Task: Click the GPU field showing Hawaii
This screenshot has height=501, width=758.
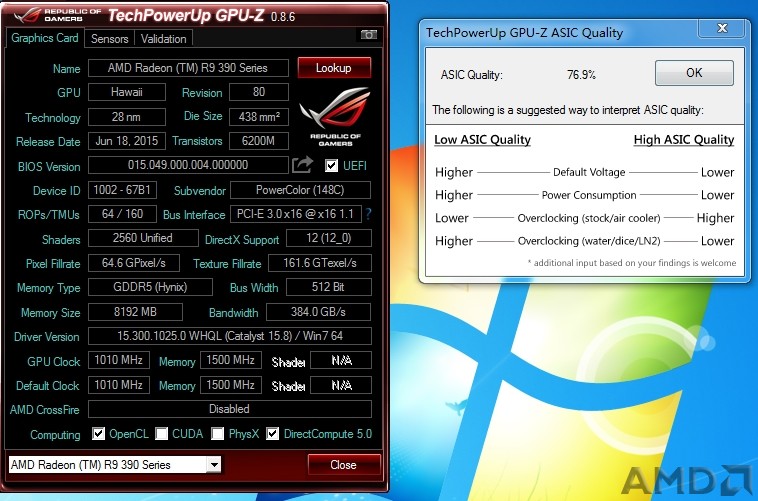Action: (127, 92)
